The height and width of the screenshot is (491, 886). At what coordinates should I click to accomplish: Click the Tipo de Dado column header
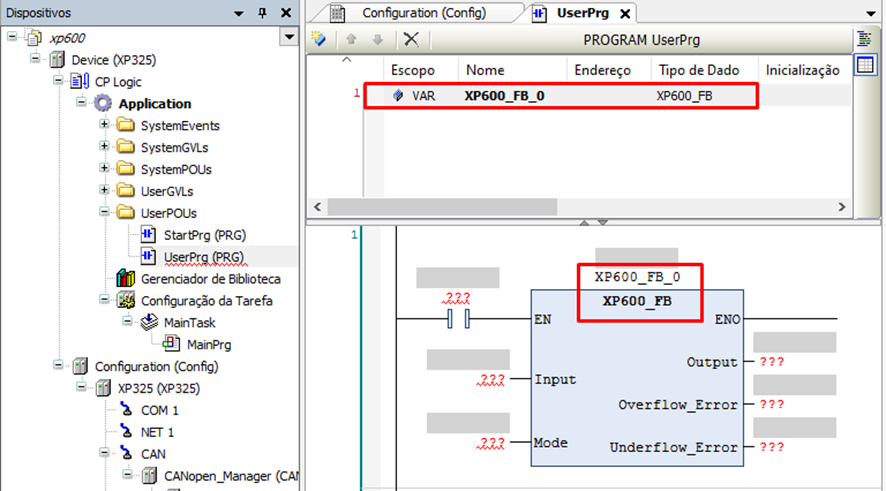click(x=699, y=70)
